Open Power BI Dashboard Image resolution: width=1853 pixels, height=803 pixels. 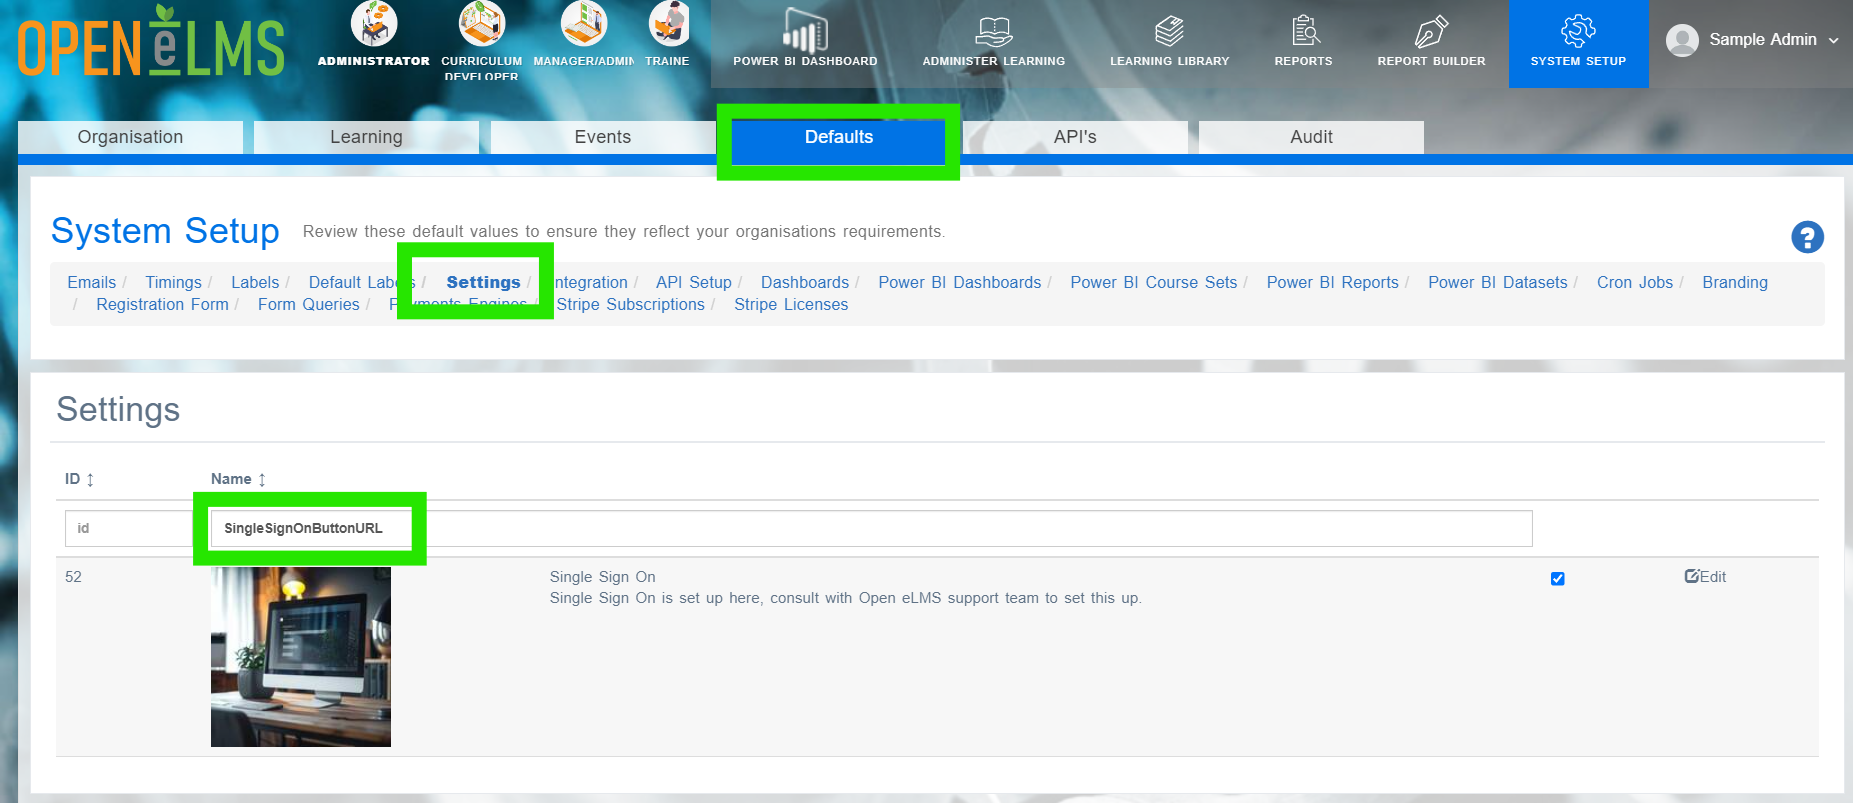(805, 38)
